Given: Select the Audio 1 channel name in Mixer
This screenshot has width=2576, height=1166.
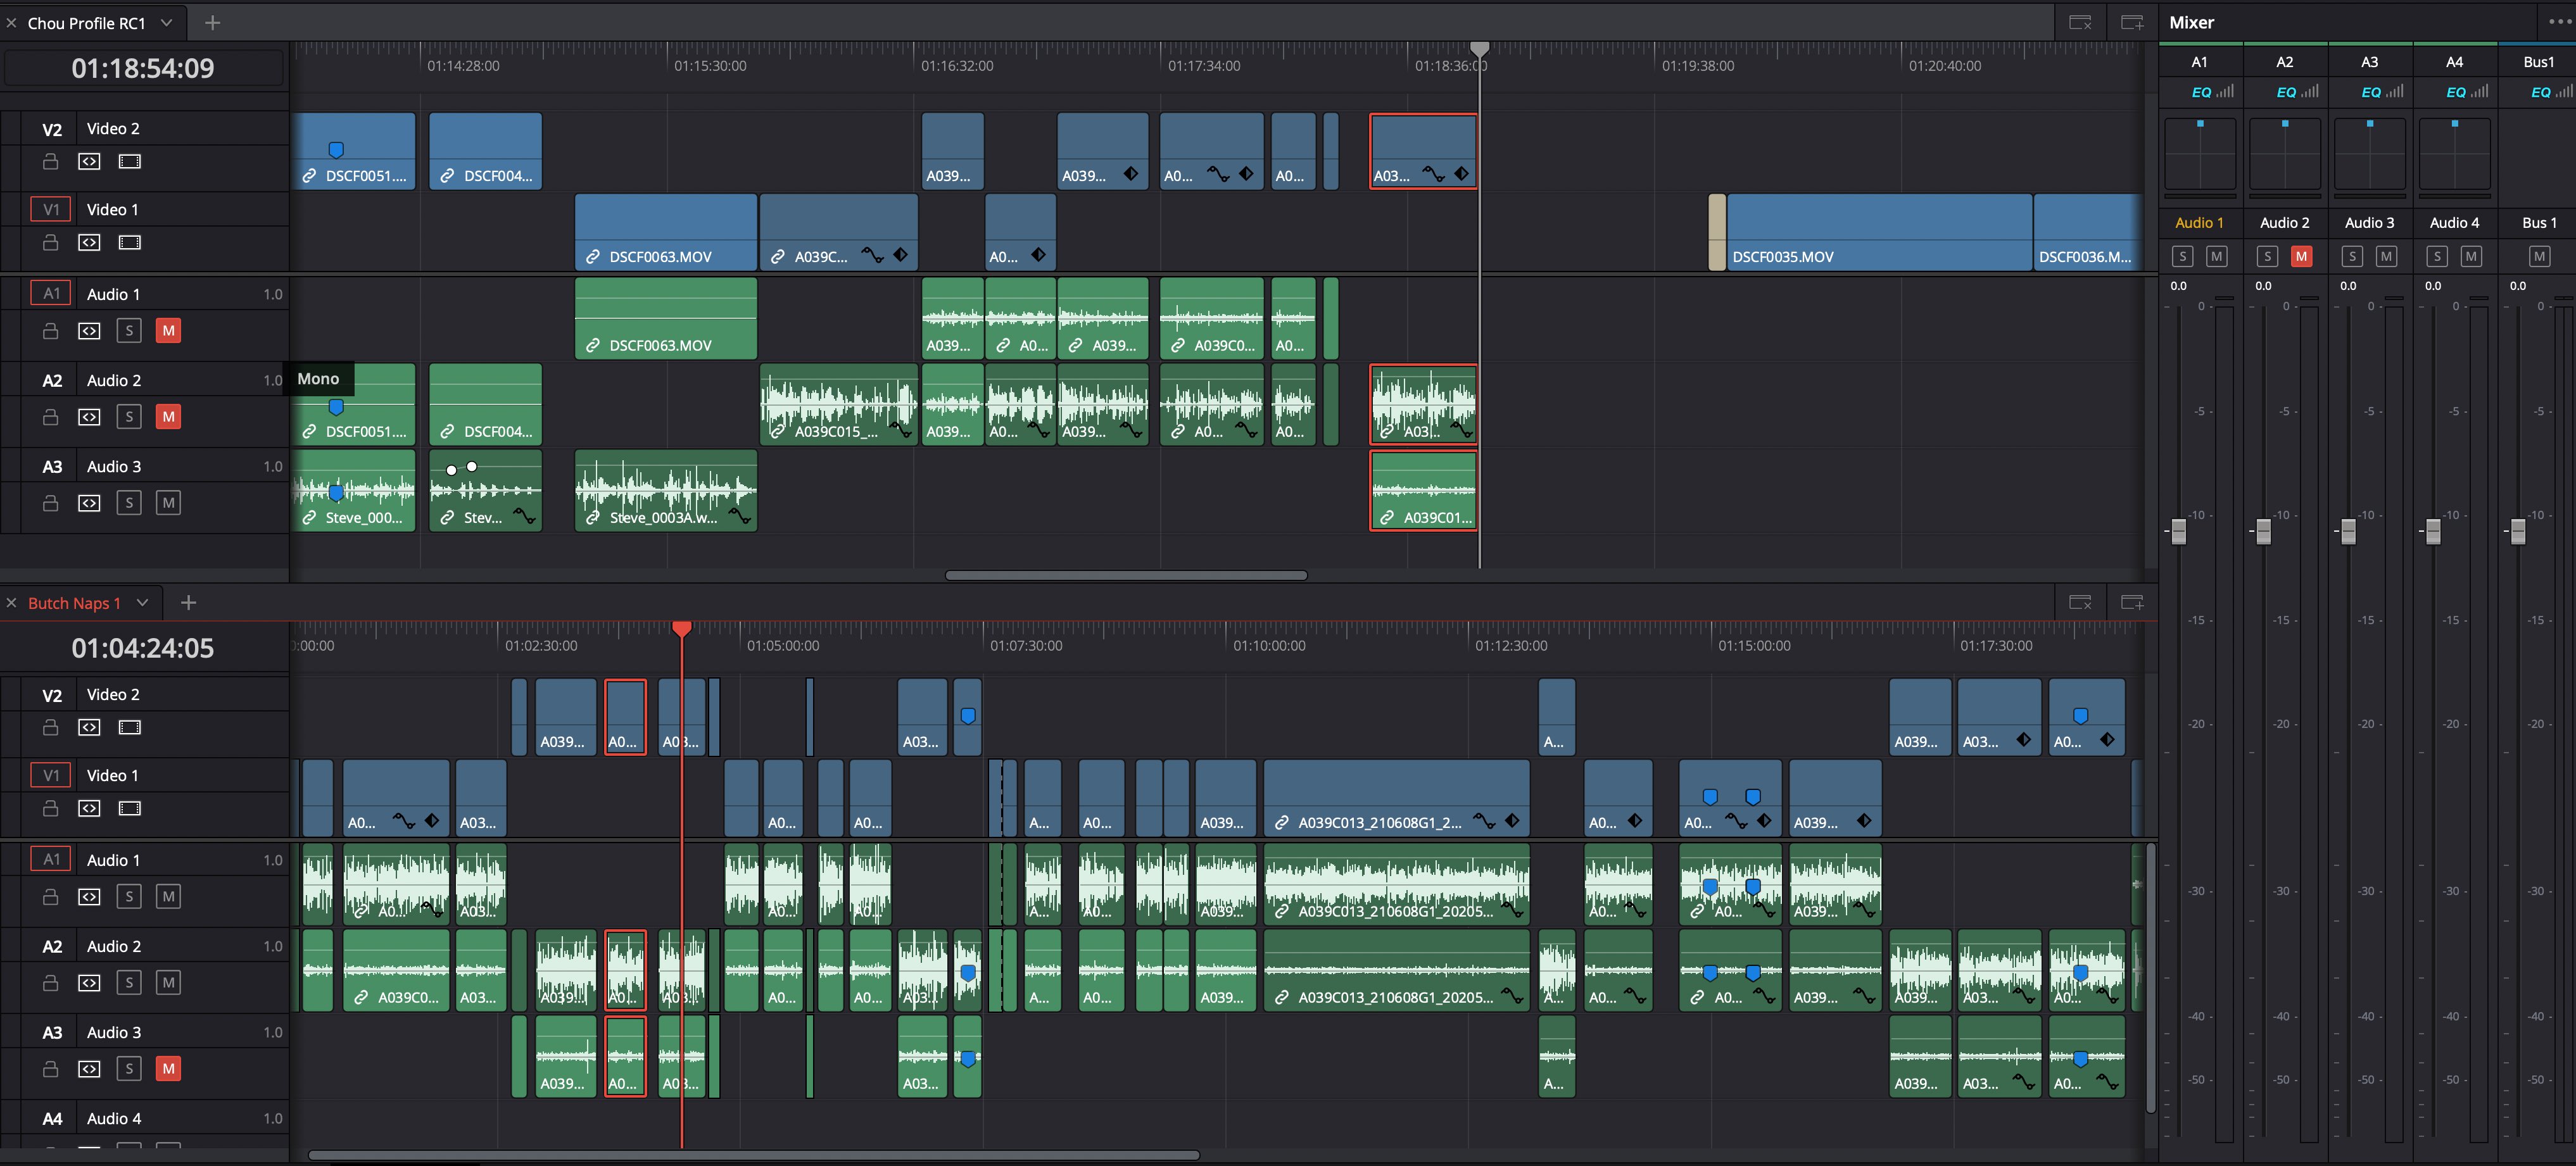Looking at the screenshot, I should coord(2199,223).
